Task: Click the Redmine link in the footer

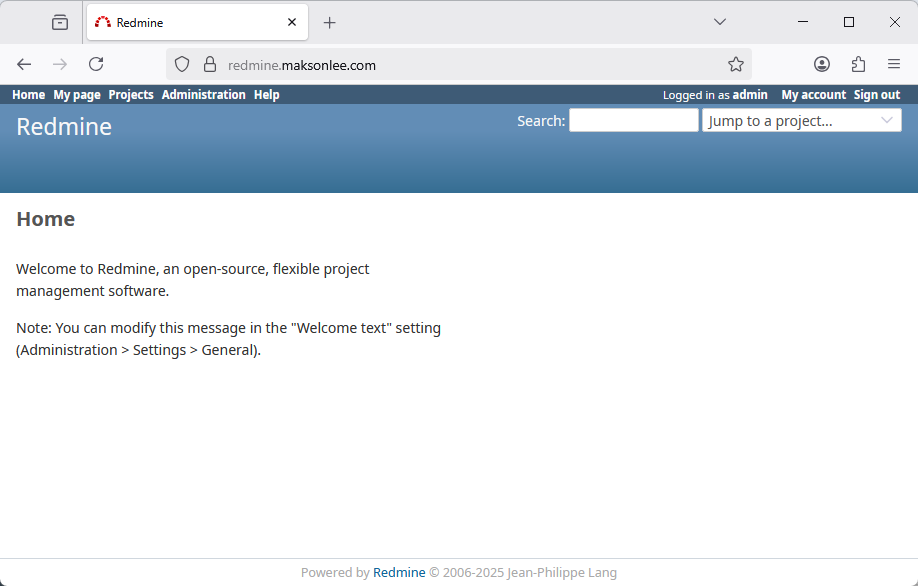Action: (x=399, y=573)
